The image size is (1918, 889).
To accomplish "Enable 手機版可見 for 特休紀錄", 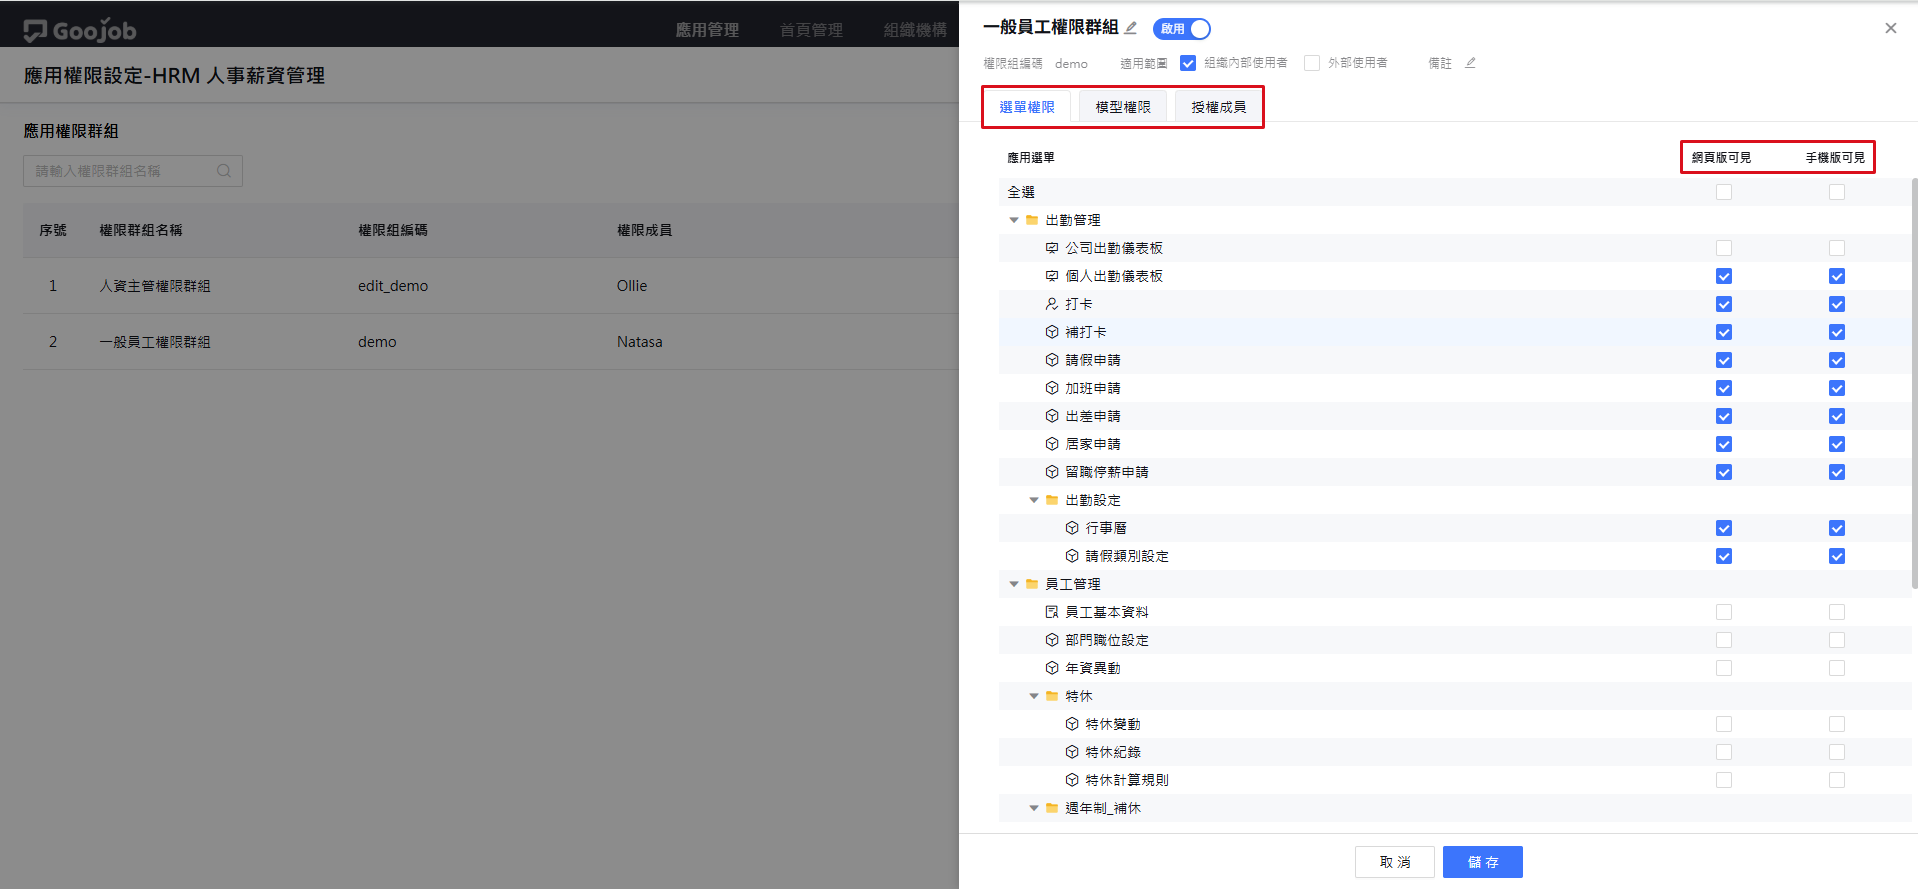I will coord(1837,752).
